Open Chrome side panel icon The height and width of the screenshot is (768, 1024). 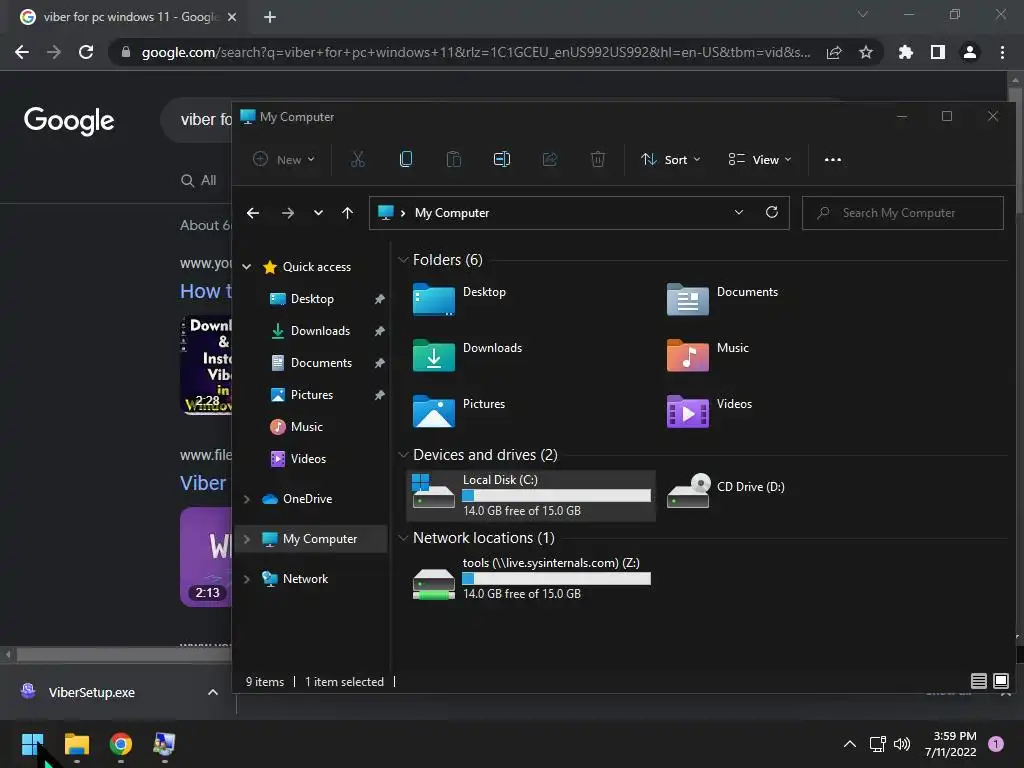(x=938, y=52)
